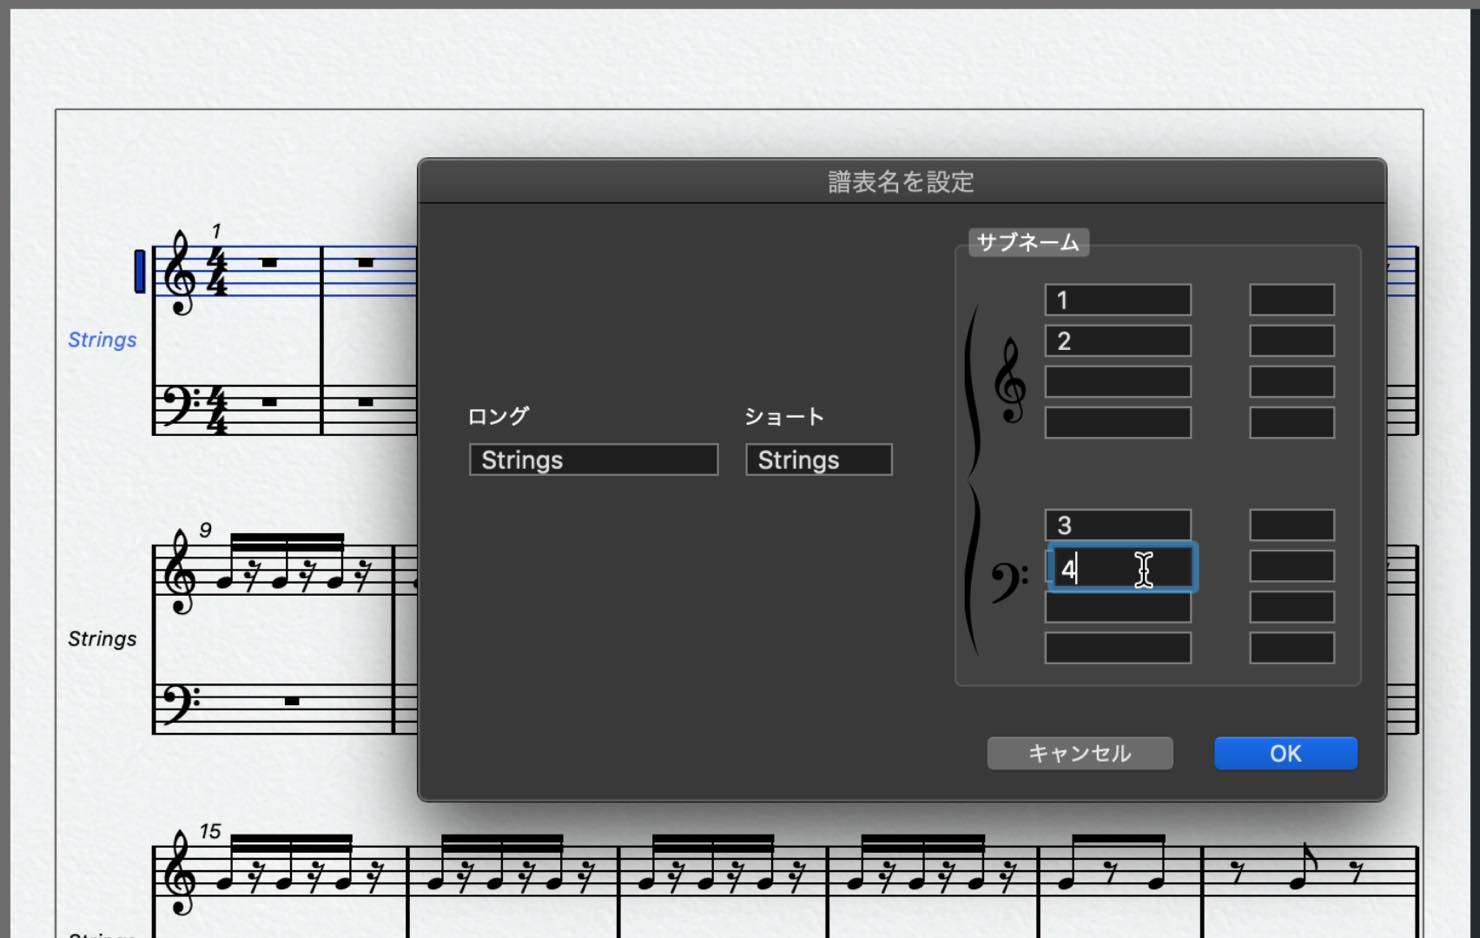The image size is (1480, 938).
Task: Focus the ショート name field containing Strings
Action: pos(819,460)
